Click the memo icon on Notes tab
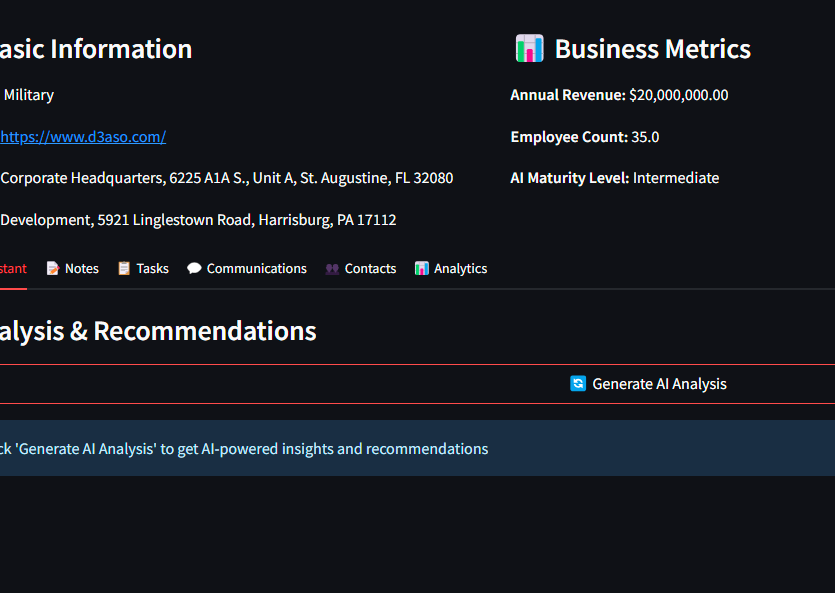 (x=53, y=269)
